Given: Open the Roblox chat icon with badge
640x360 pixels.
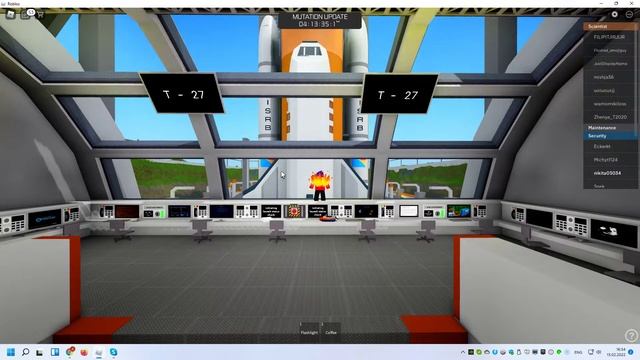Looking at the screenshot, I should coord(27,14).
